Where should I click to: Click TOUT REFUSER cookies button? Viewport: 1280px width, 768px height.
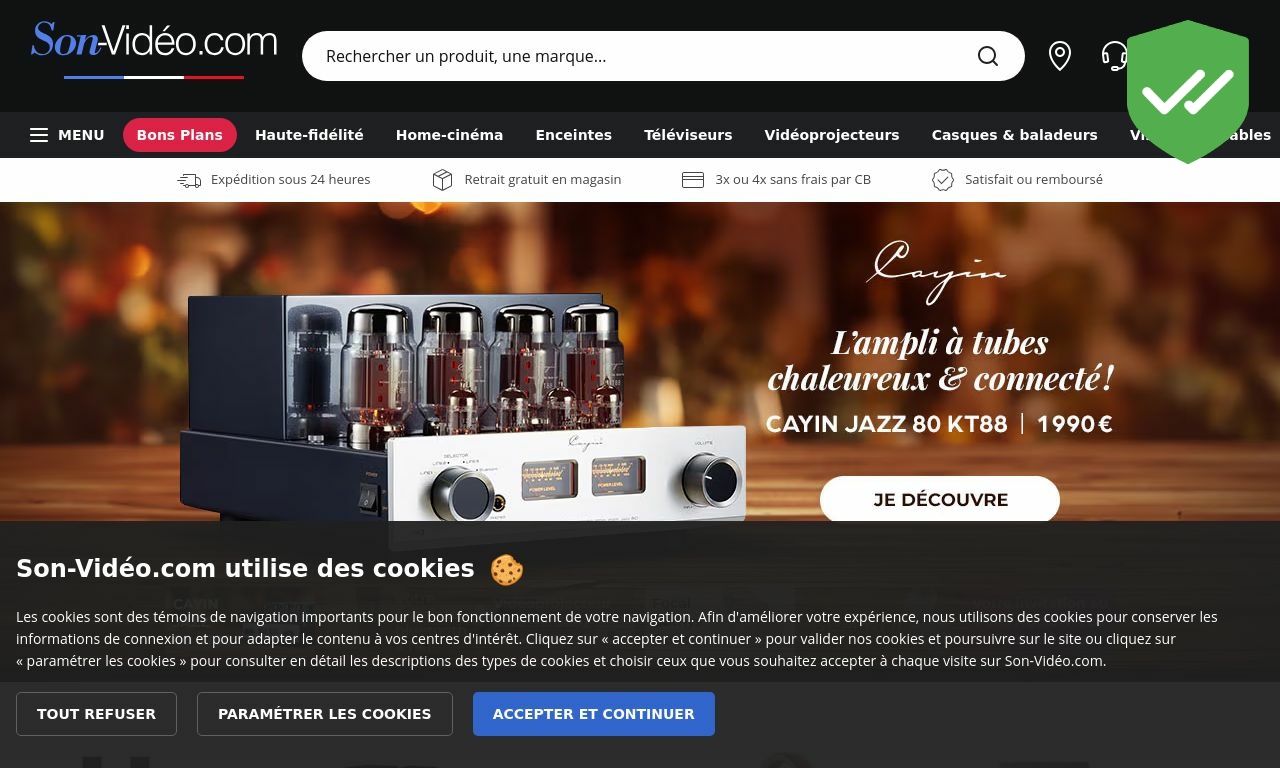[x=96, y=714]
